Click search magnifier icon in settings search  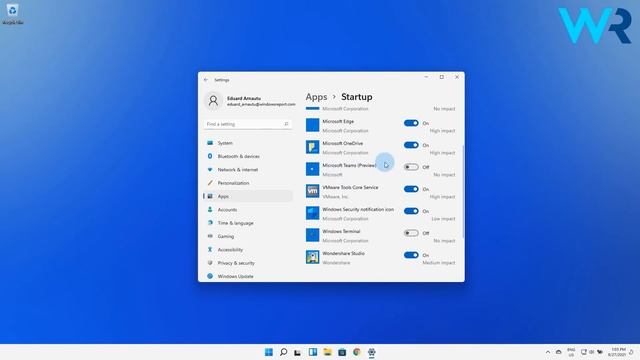tap(286, 124)
